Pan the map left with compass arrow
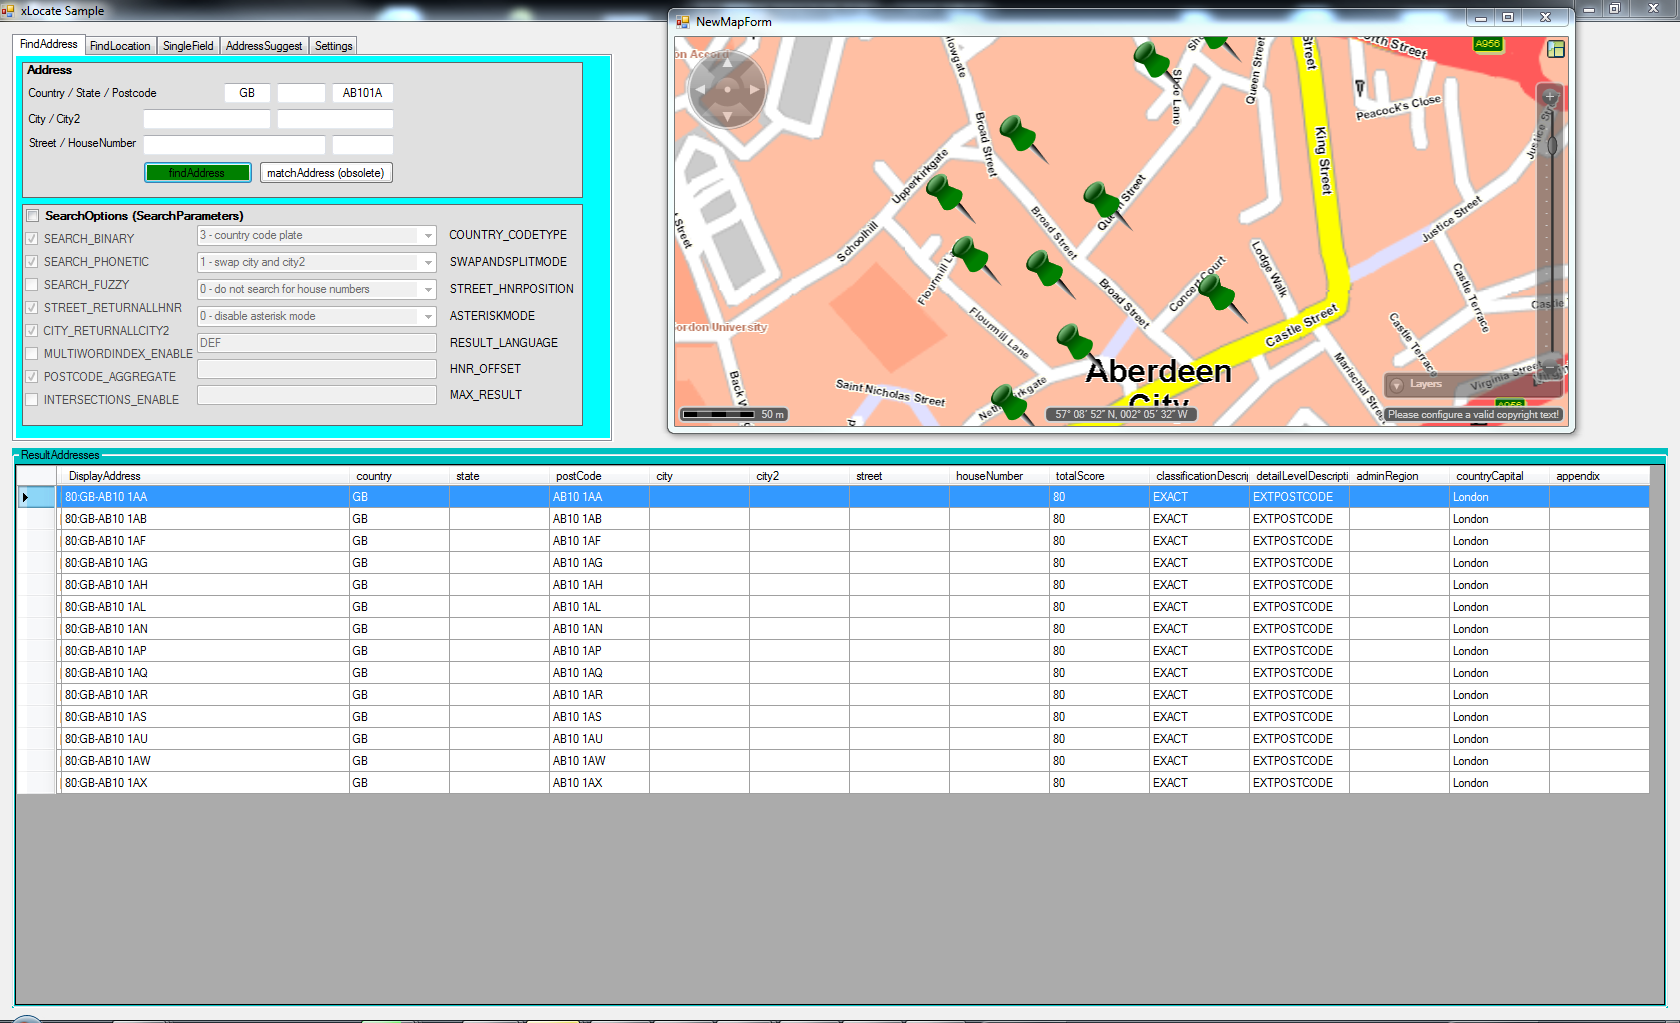 coord(700,90)
